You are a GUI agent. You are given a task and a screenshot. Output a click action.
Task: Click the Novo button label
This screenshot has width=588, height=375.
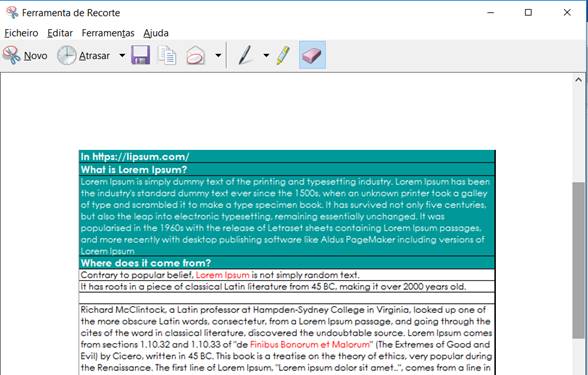coord(36,56)
